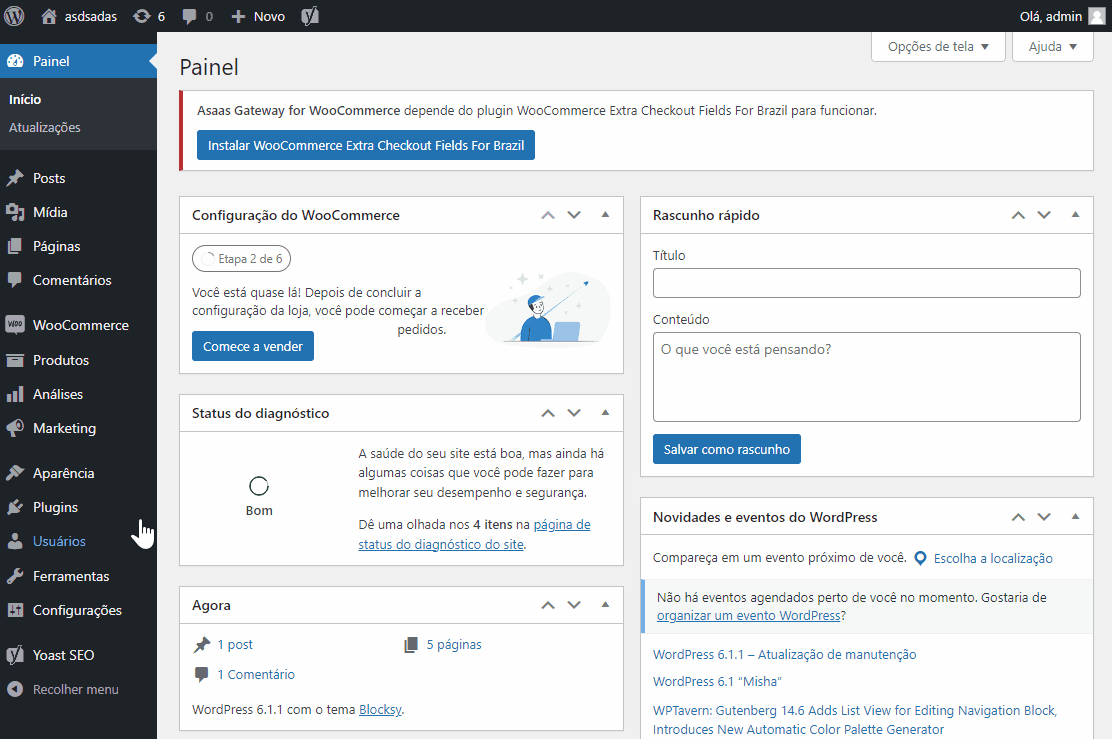The width and height of the screenshot is (1112, 739).
Task: Click the Comece a vender button
Action: pos(252,346)
